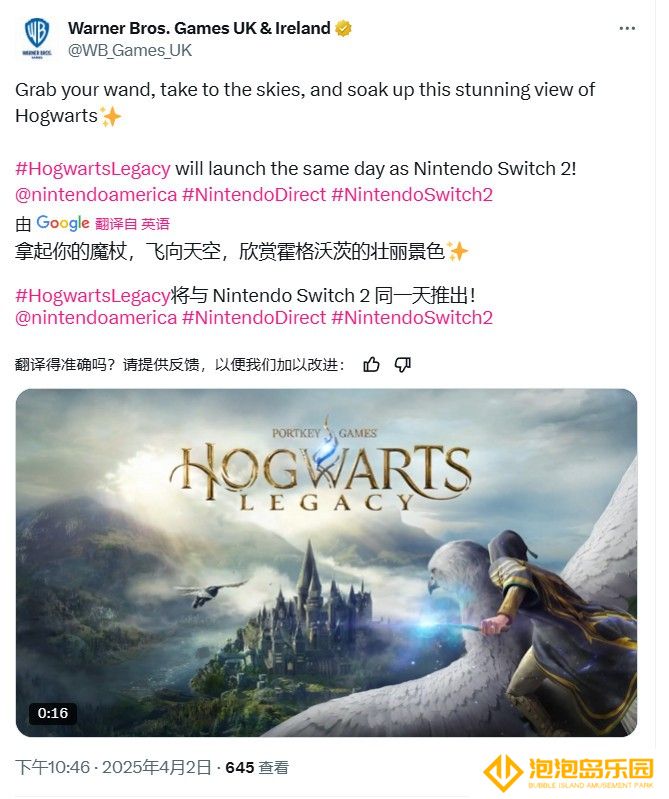Click the 翻译自 英语 translation source link

point(132,224)
